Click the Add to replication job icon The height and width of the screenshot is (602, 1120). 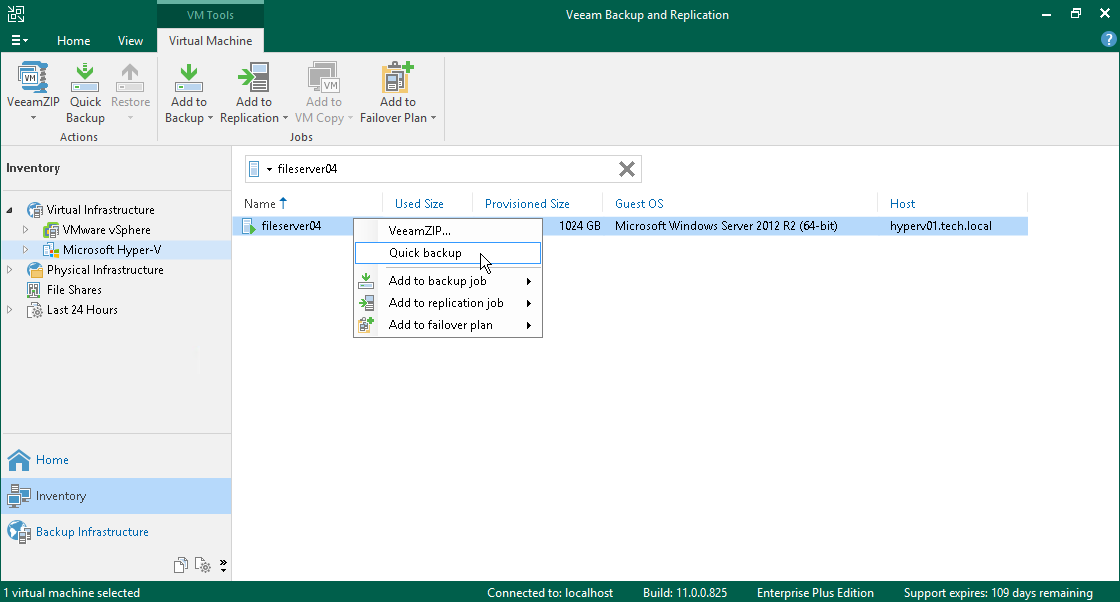coord(366,303)
